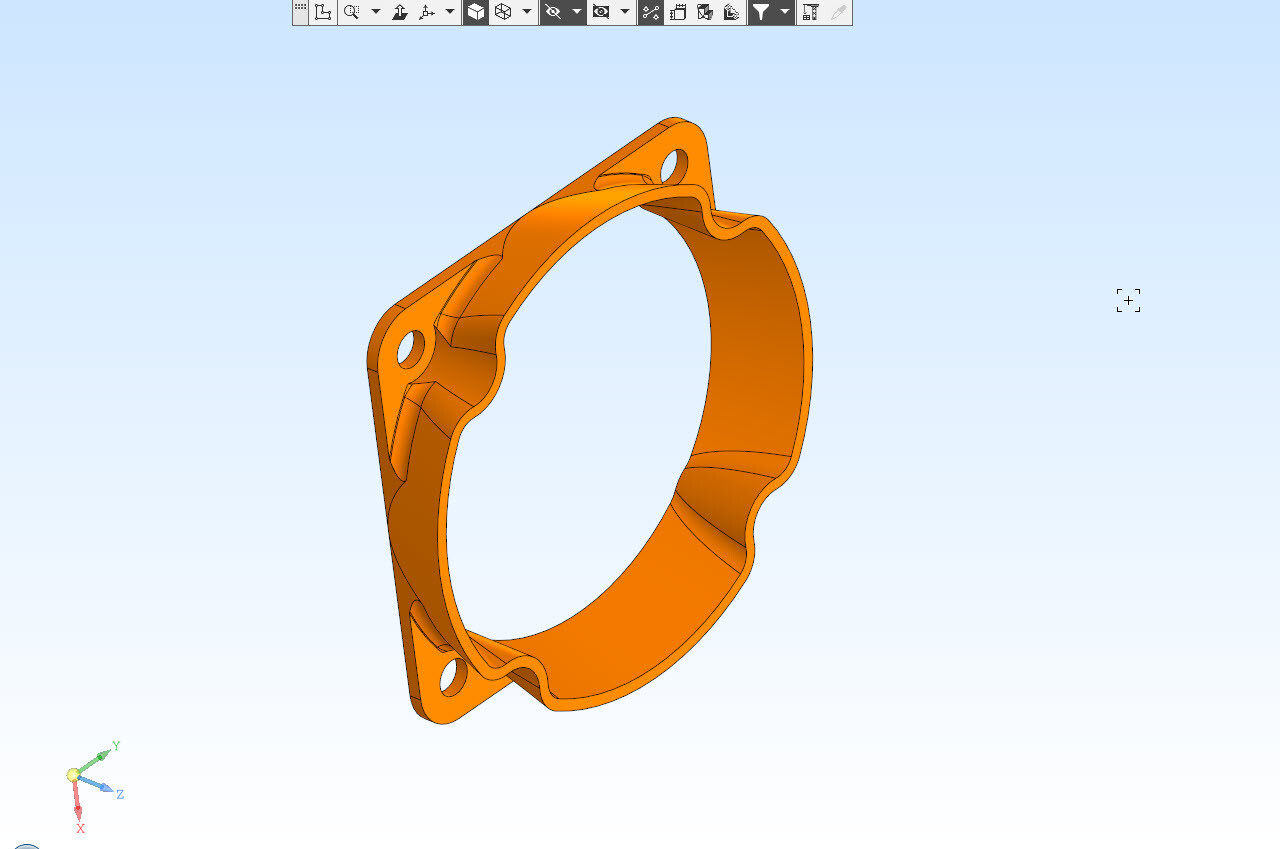Click the normal-to-plane view icon
This screenshot has width=1280, height=849.
pyautogui.click(x=400, y=12)
